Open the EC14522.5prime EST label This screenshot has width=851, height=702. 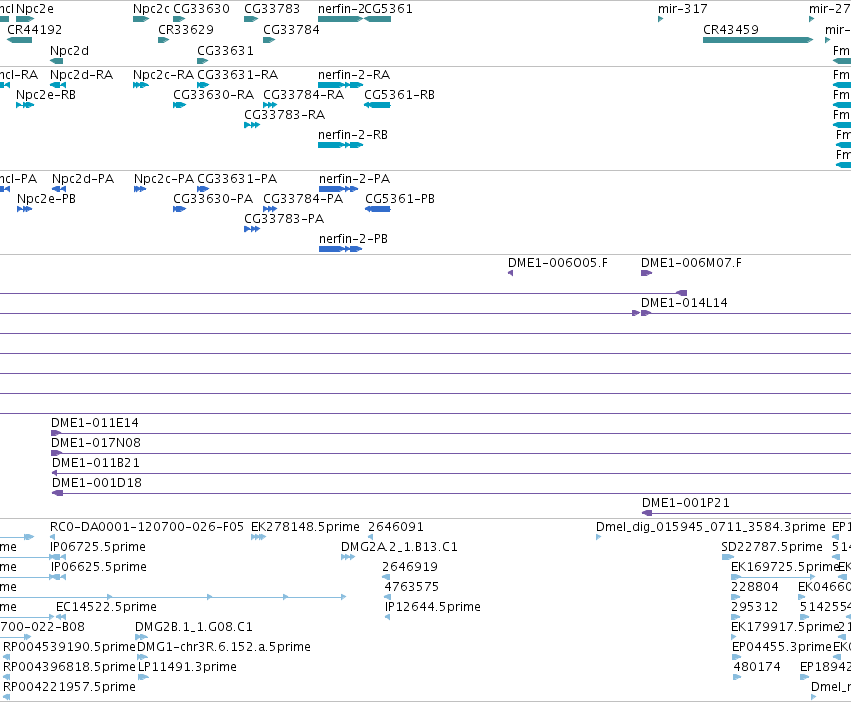106,607
